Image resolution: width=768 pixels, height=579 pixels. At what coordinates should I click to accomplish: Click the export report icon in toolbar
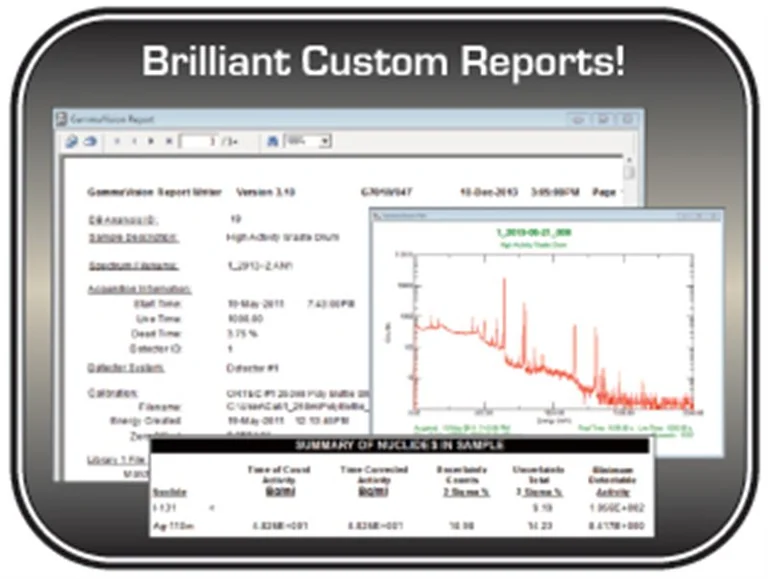tap(72, 142)
